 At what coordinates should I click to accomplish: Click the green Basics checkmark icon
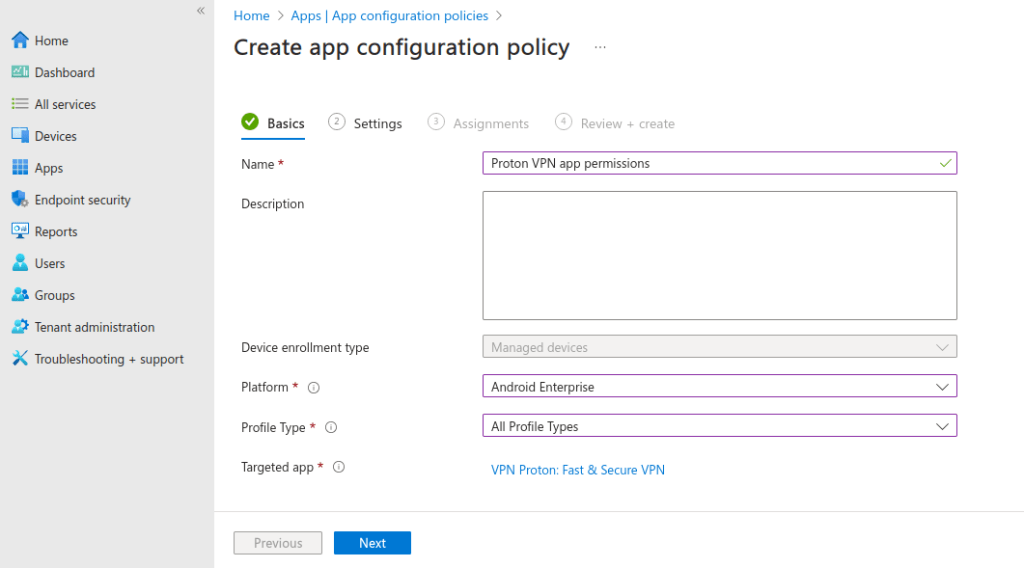pyautogui.click(x=250, y=122)
